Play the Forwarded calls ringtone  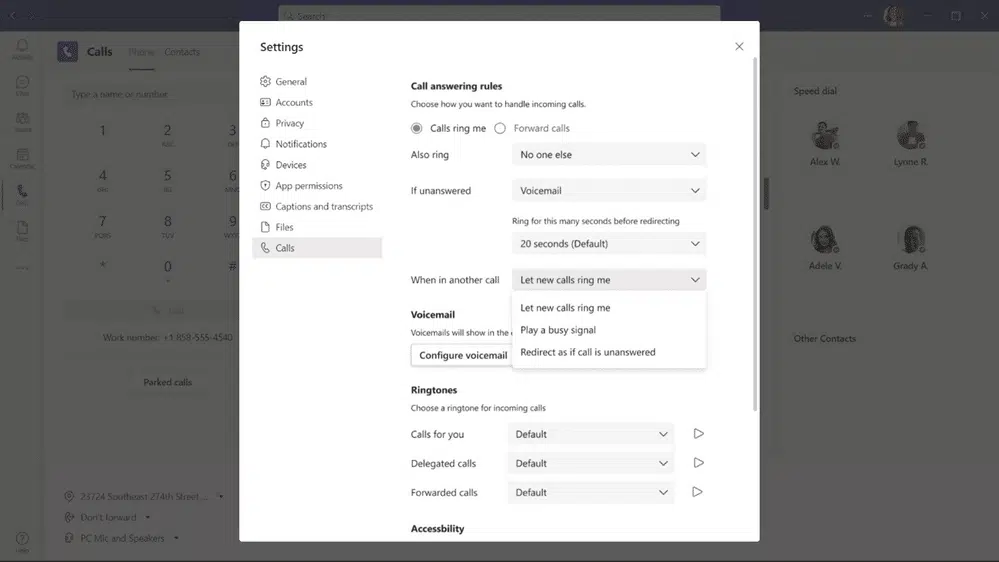pyautogui.click(x=698, y=492)
